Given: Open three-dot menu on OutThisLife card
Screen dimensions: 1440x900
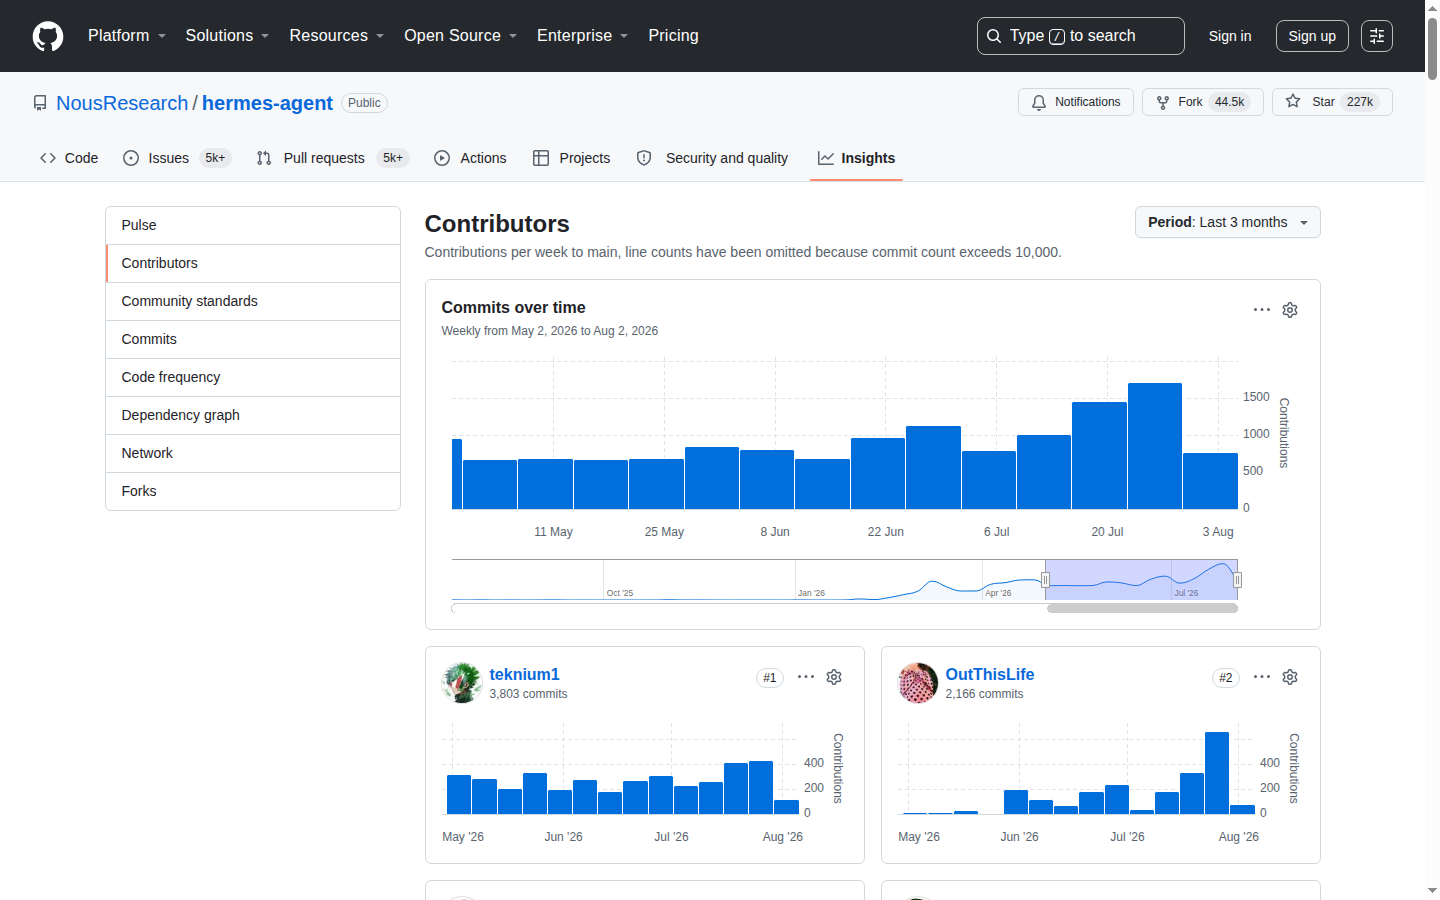Looking at the screenshot, I should [x=1262, y=677].
